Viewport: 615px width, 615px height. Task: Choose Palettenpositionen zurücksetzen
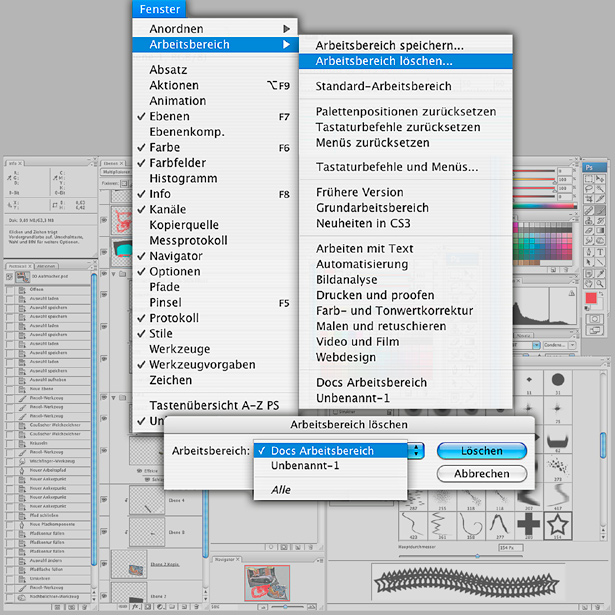click(406, 111)
